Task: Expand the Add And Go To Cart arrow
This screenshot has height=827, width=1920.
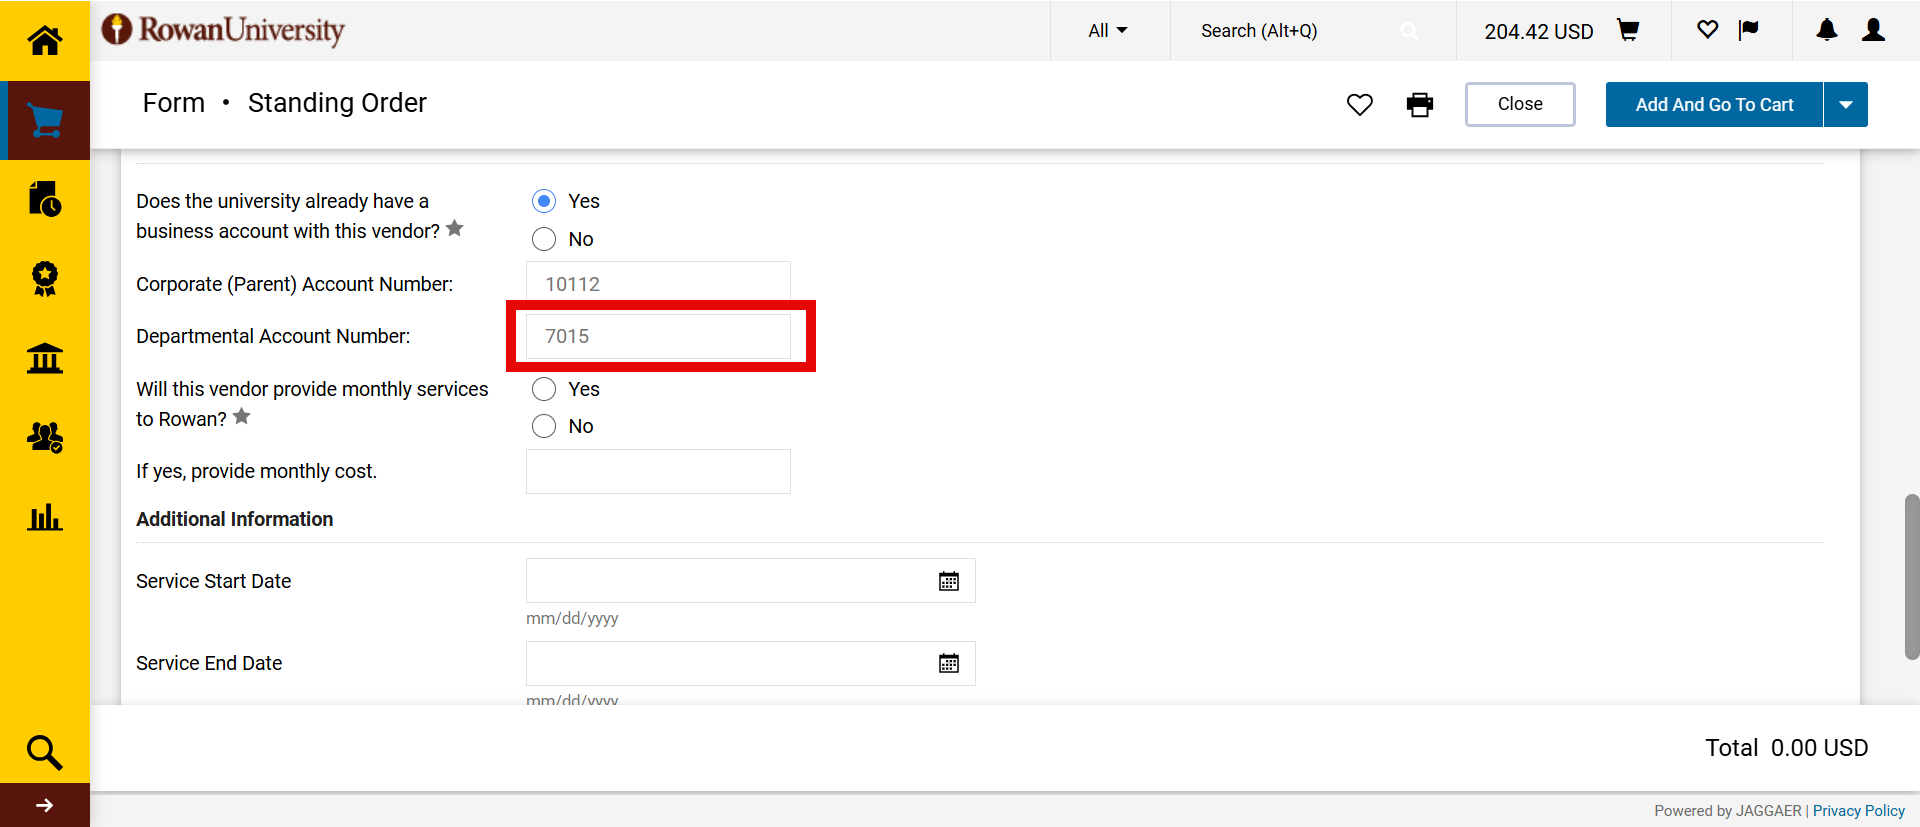Action: tap(1845, 105)
